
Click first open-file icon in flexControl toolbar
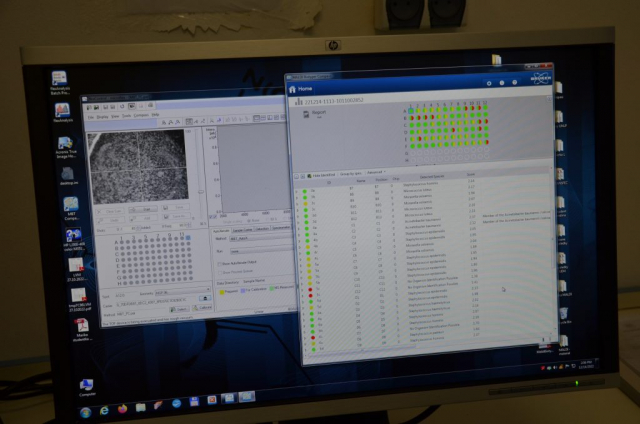coord(89,108)
